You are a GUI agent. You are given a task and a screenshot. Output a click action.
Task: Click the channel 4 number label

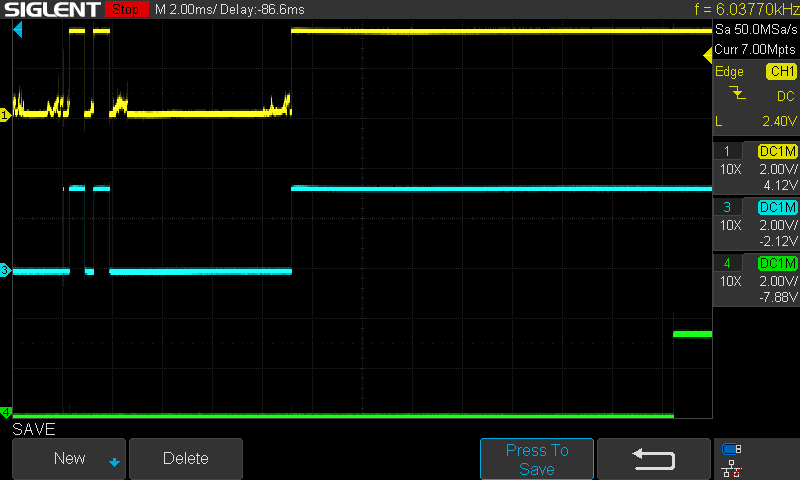click(727, 263)
